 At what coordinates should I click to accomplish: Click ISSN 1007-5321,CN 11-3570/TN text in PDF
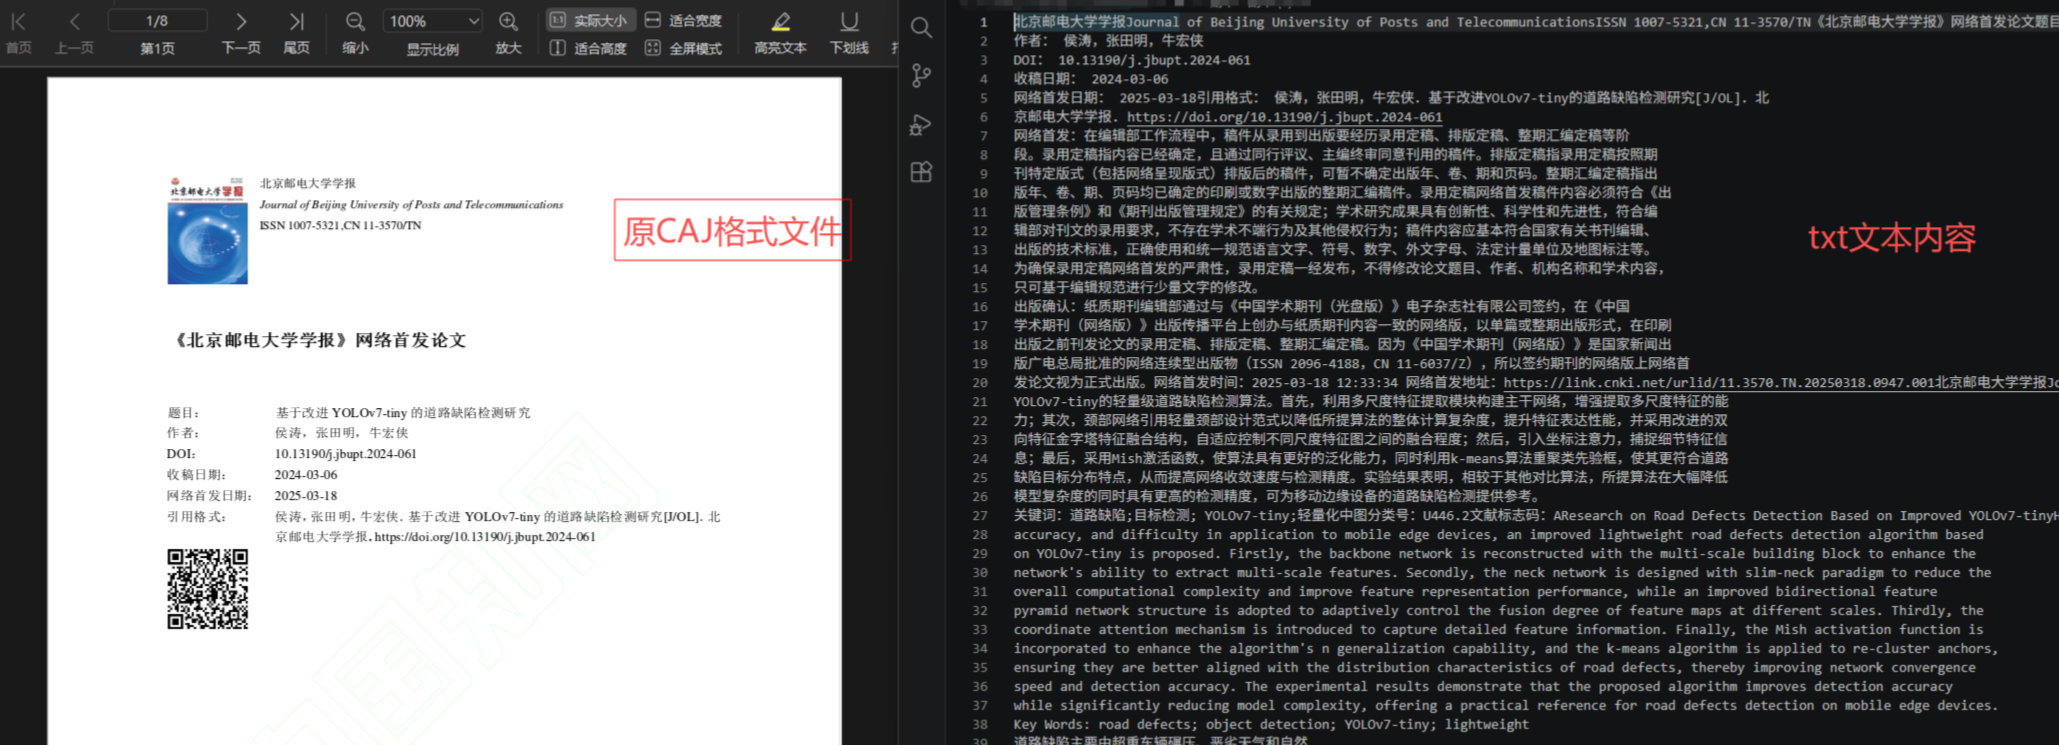(341, 225)
